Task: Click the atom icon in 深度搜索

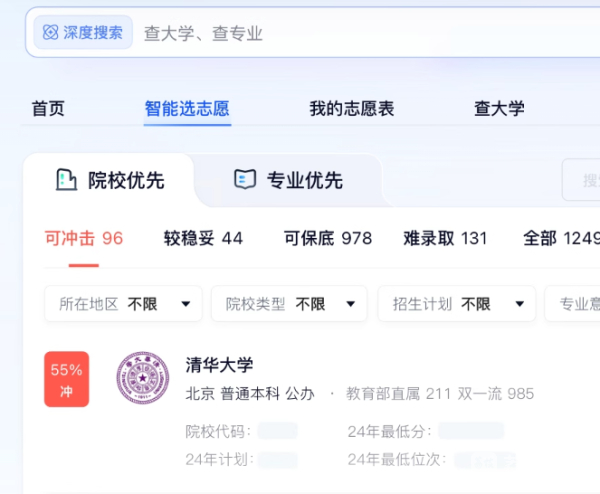Action: (51, 33)
